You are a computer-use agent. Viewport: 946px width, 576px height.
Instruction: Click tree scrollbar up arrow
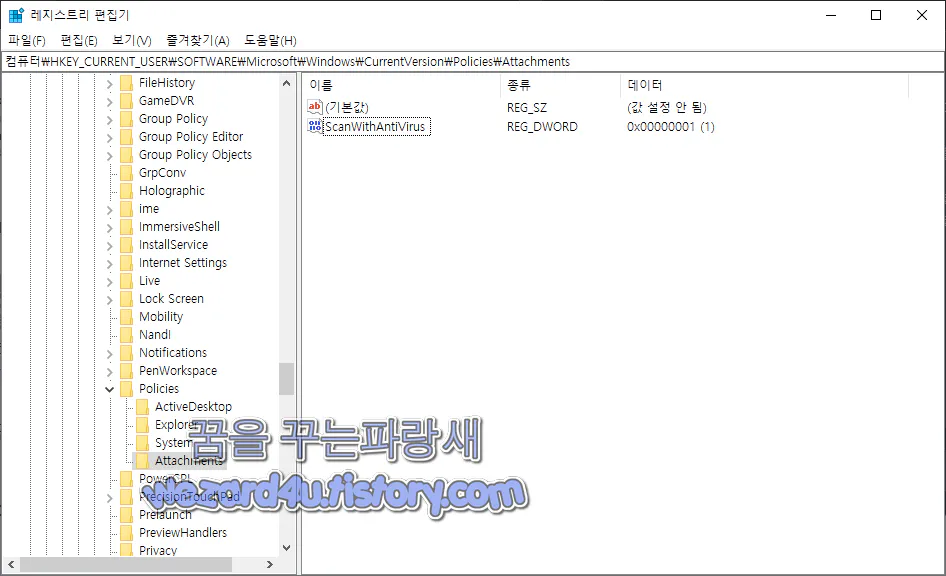(287, 83)
